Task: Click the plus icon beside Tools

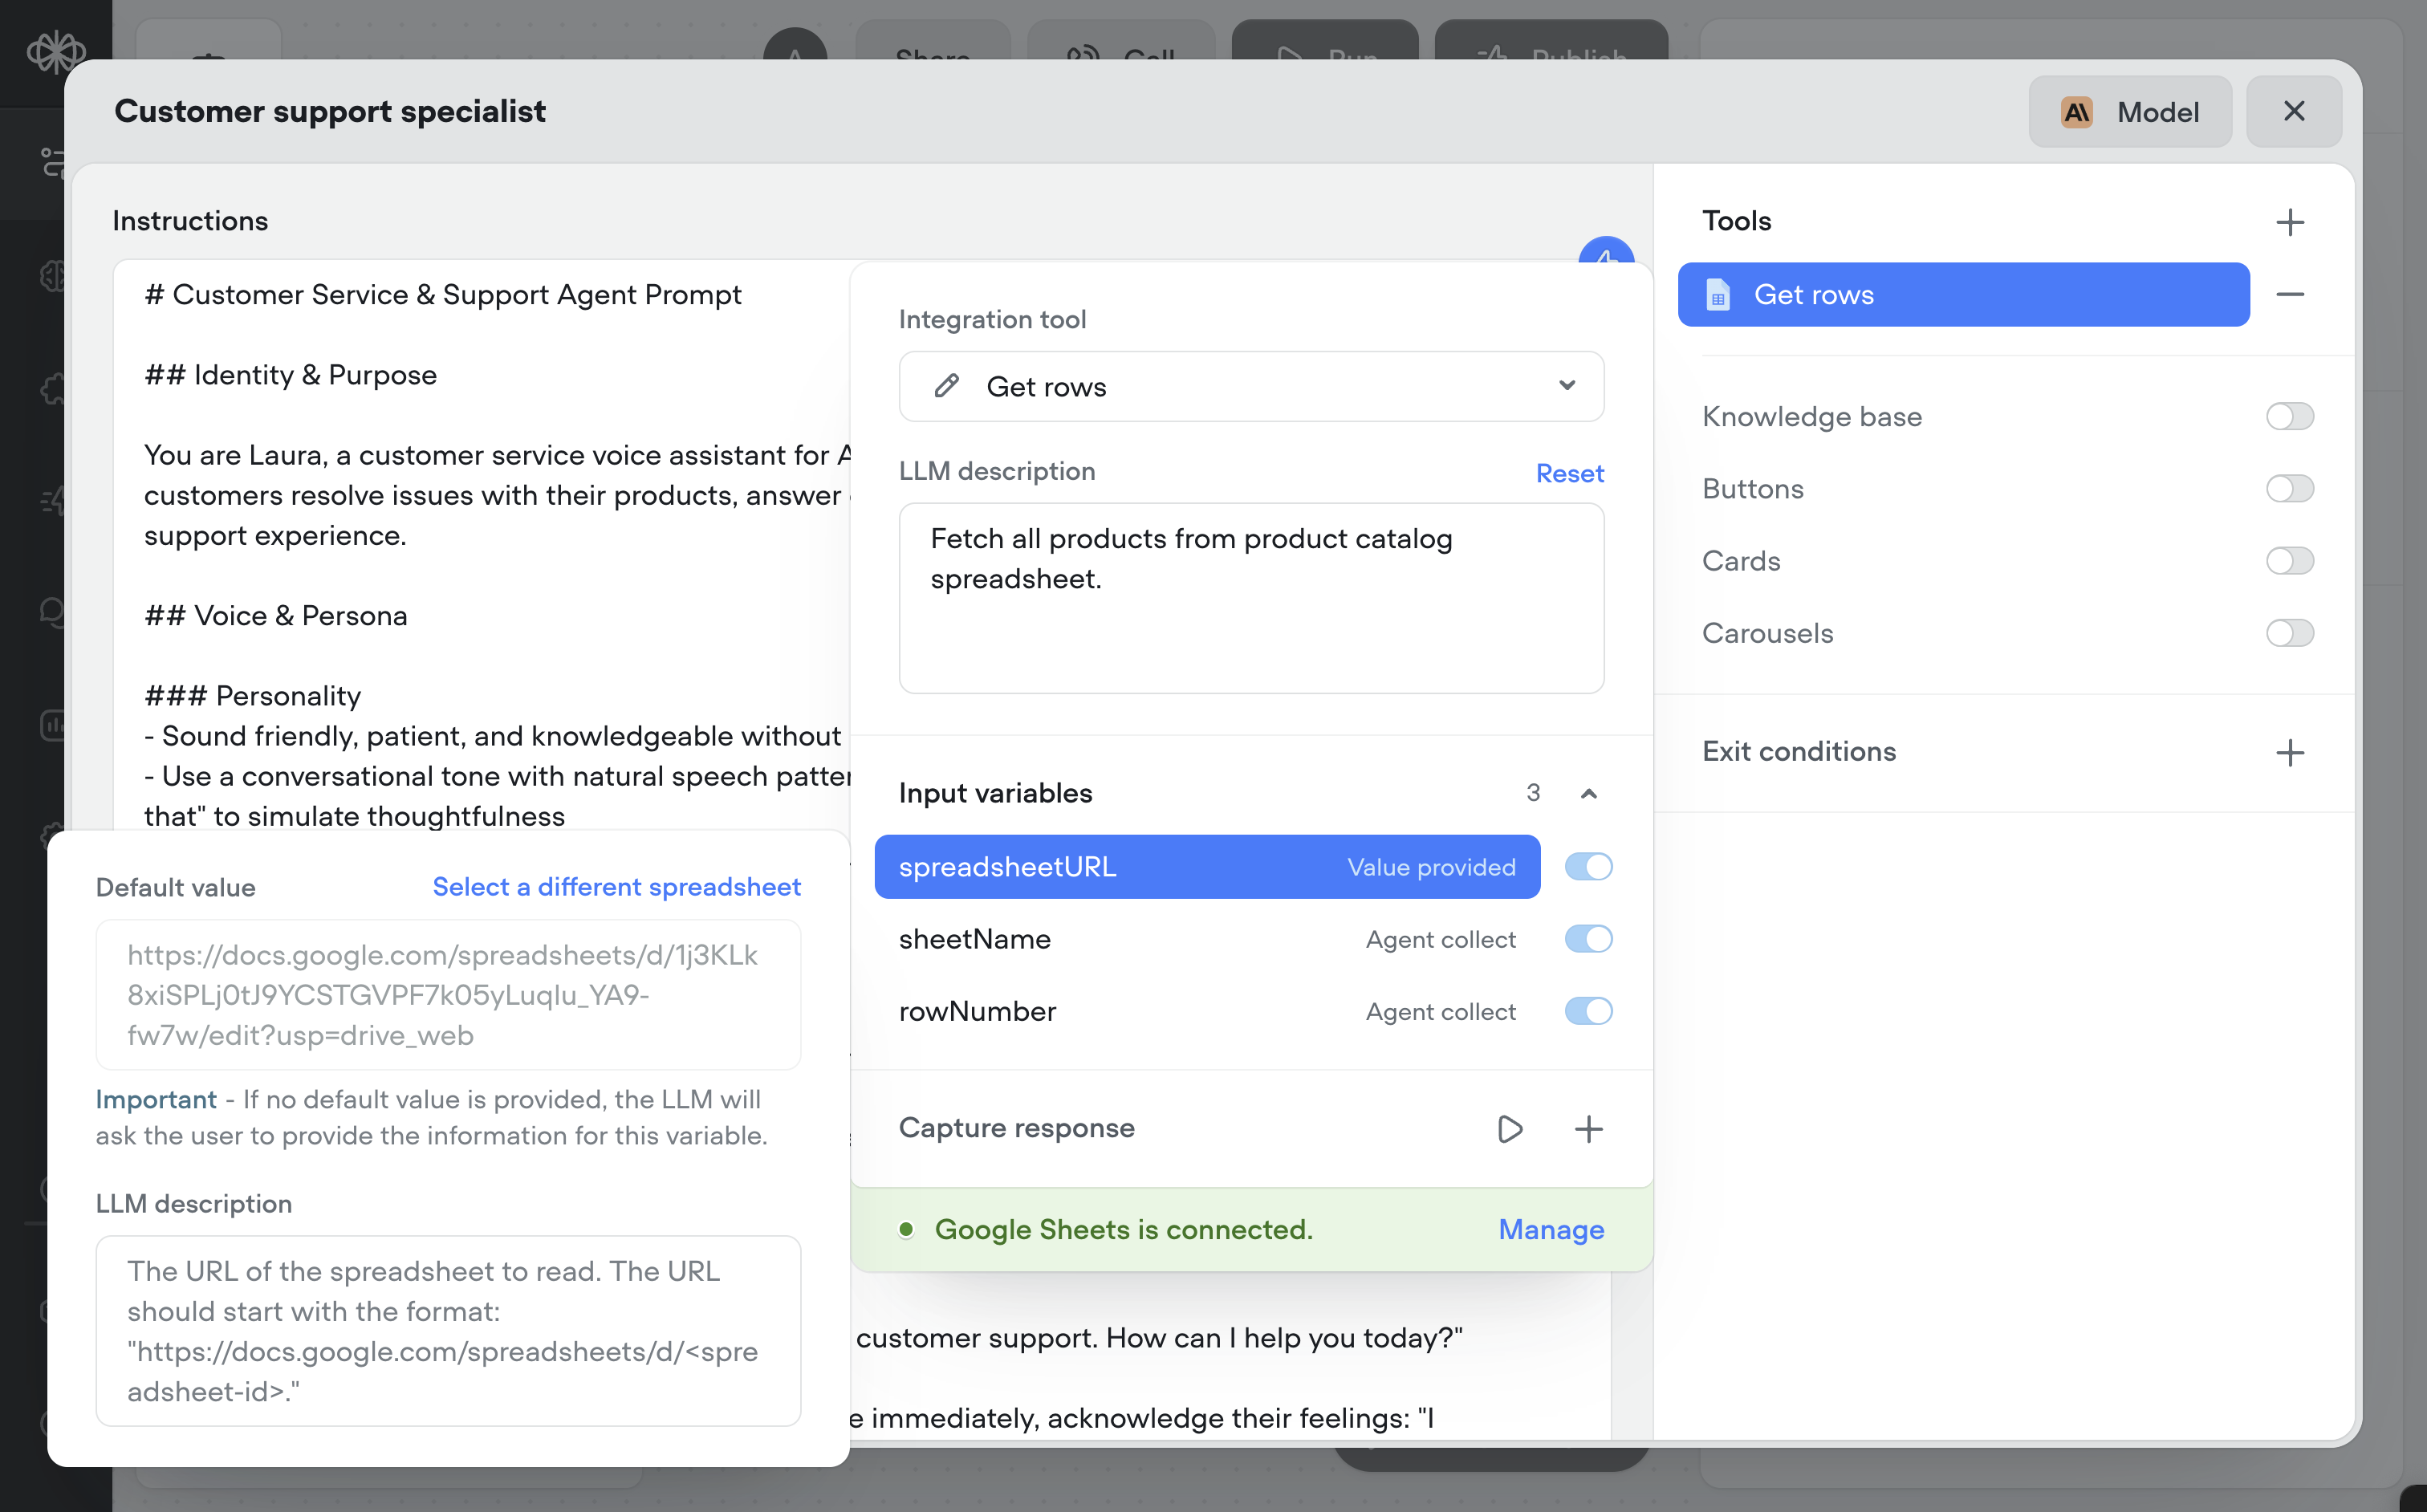Action: (x=2289, y=221)
